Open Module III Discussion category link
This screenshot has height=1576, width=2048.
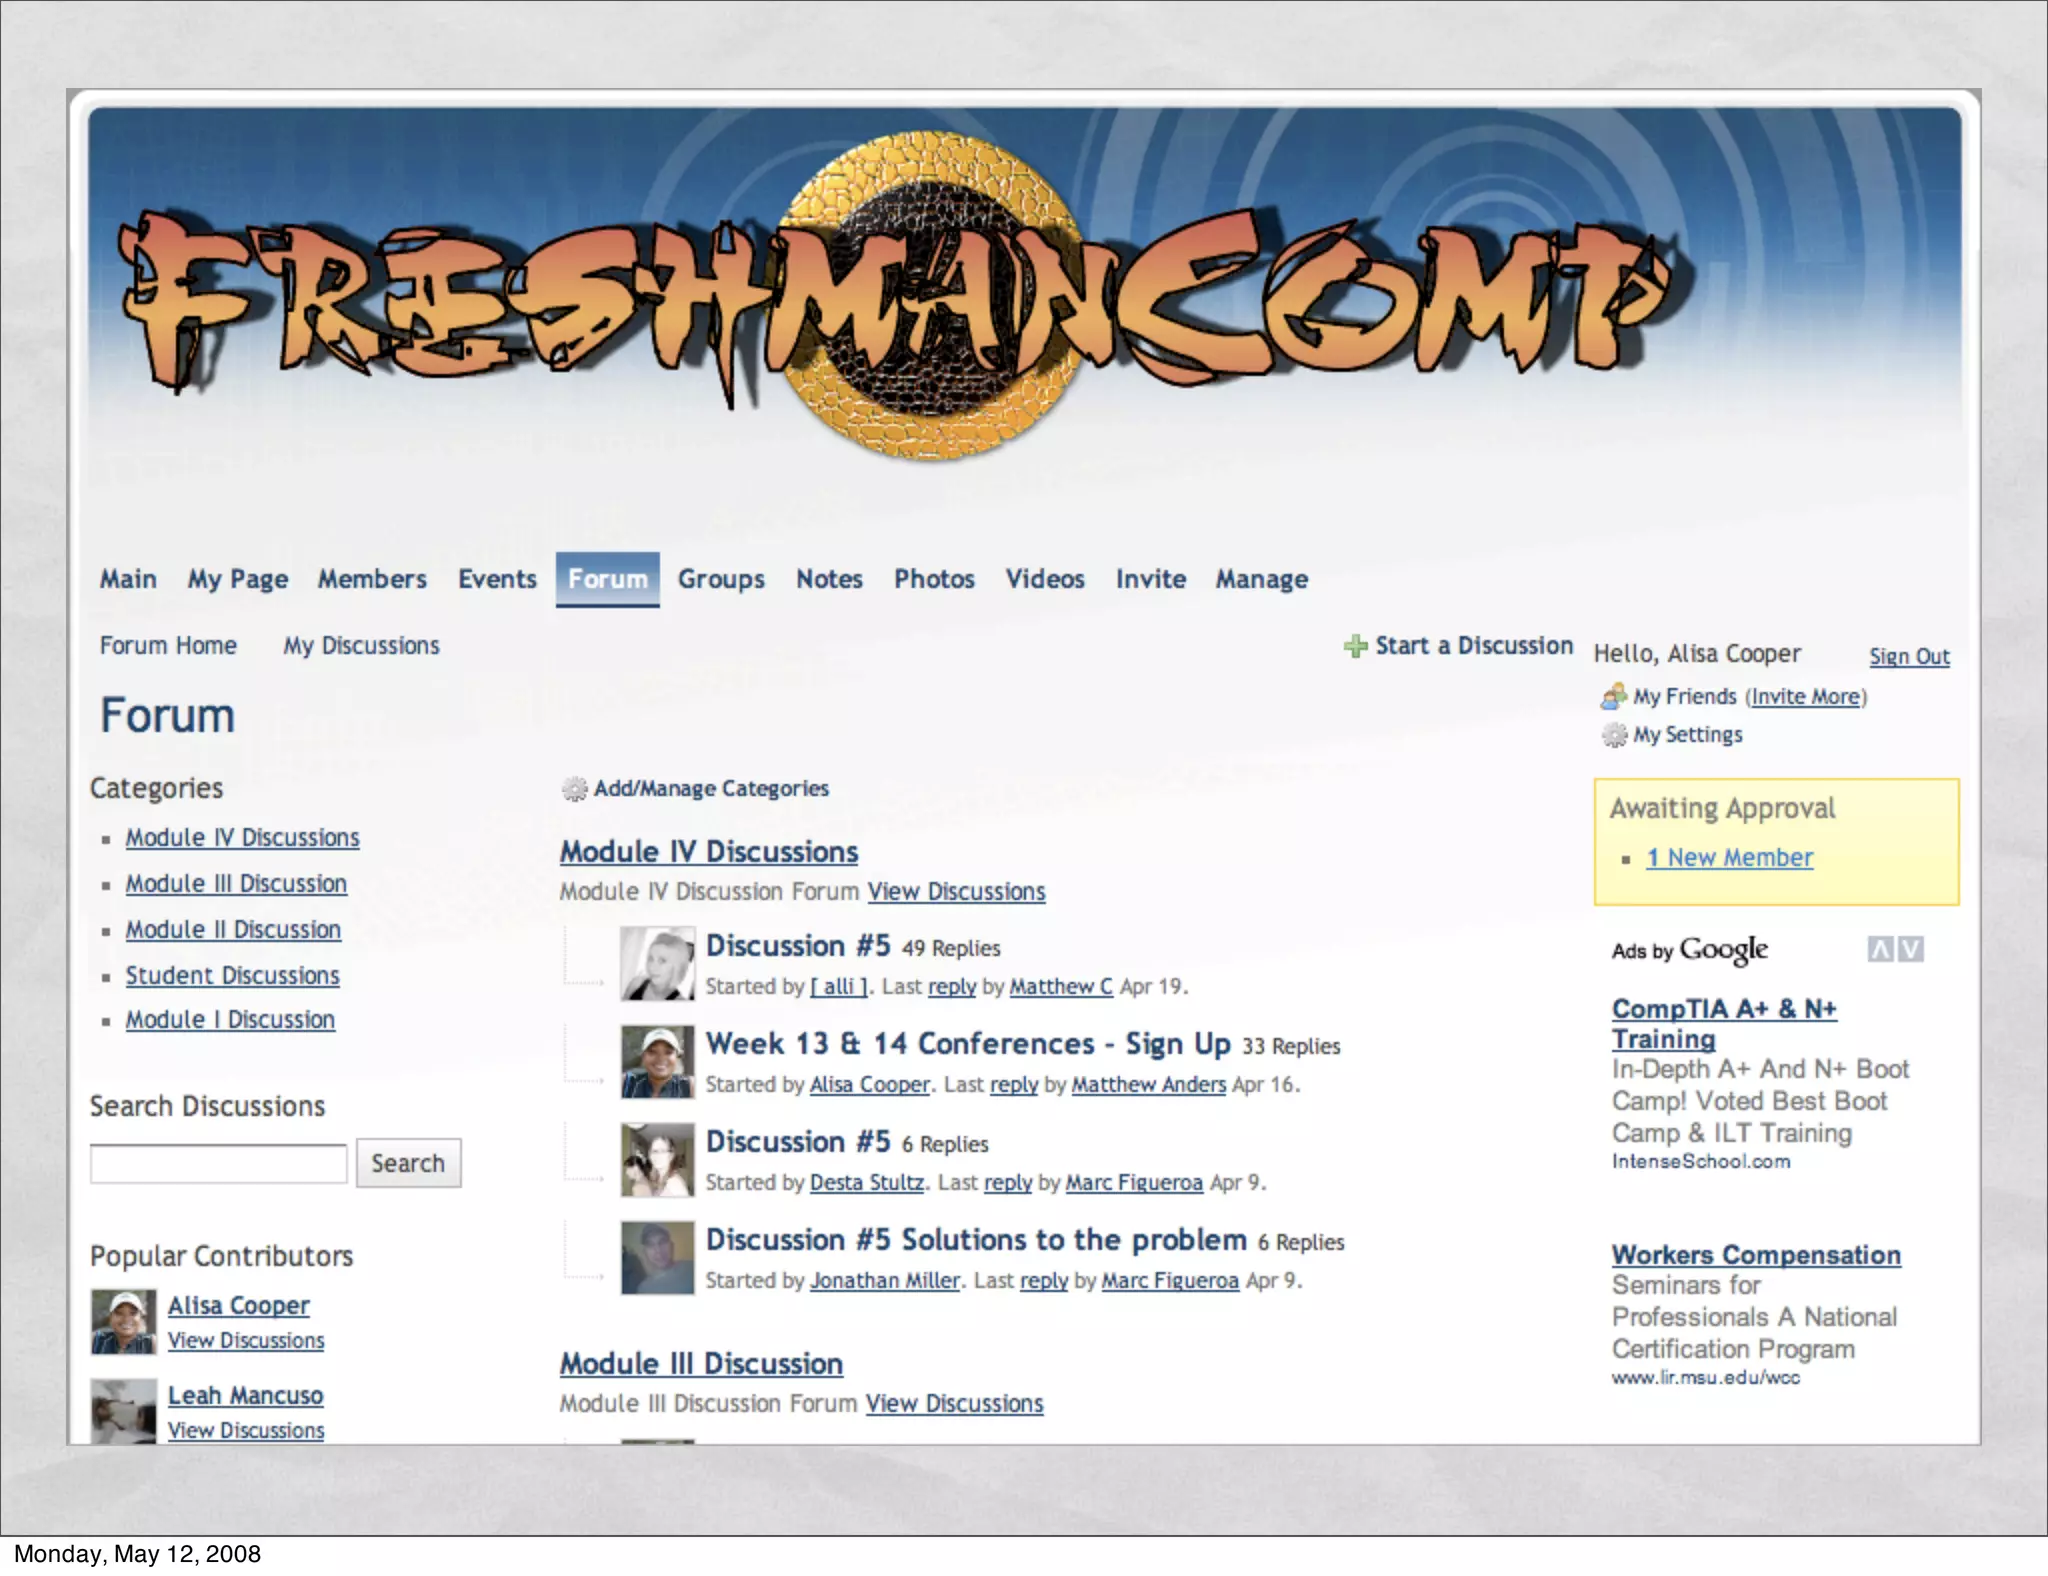point(236,884)
